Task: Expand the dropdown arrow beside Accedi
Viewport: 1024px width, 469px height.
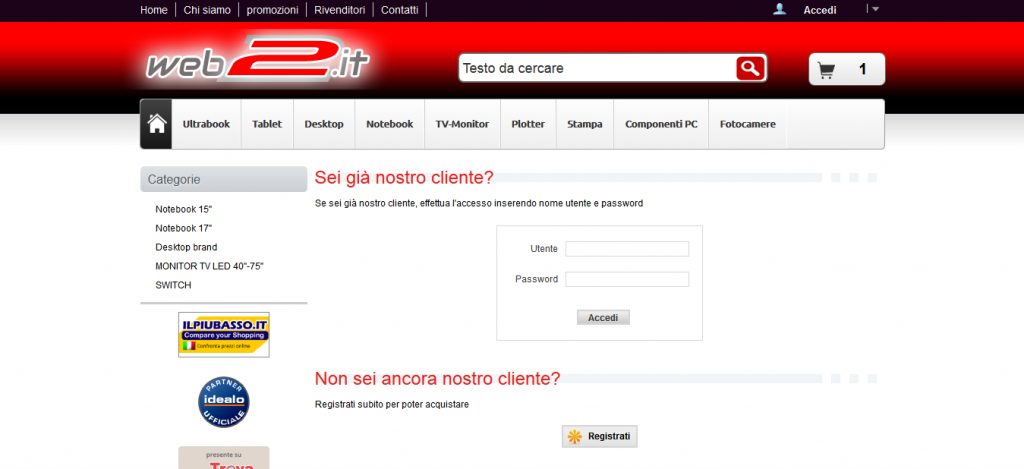Action: 875,9
